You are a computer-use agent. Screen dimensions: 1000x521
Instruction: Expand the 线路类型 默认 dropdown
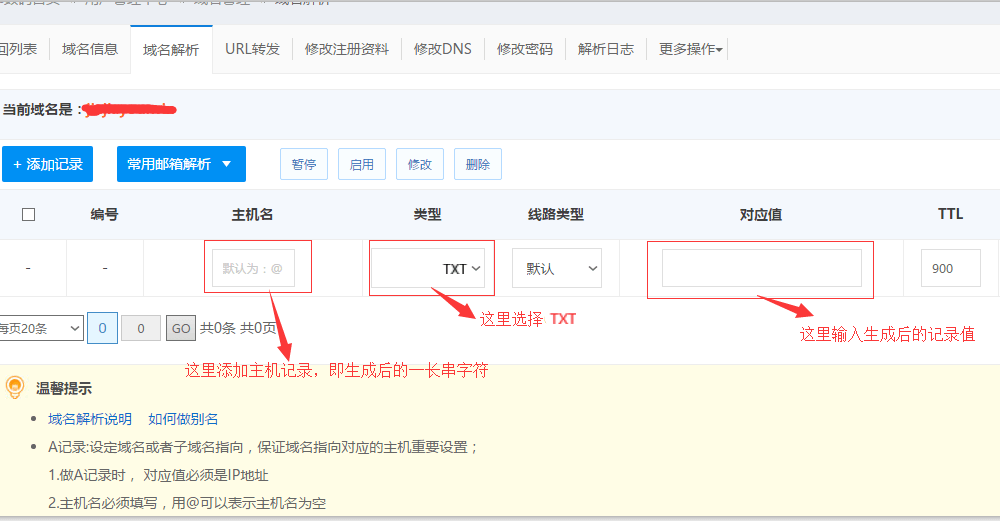click(x=557, y=268)
